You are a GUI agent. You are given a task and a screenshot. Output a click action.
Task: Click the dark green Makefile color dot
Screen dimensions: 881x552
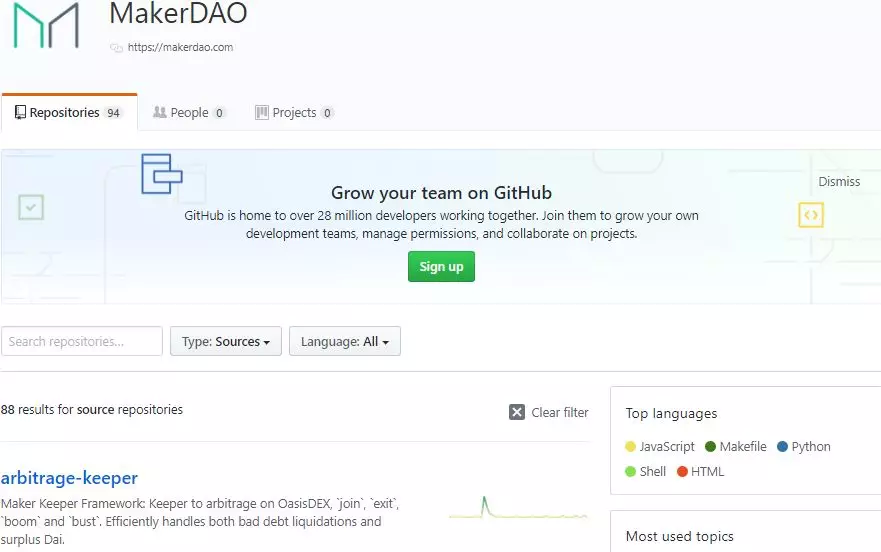[710, 447]
